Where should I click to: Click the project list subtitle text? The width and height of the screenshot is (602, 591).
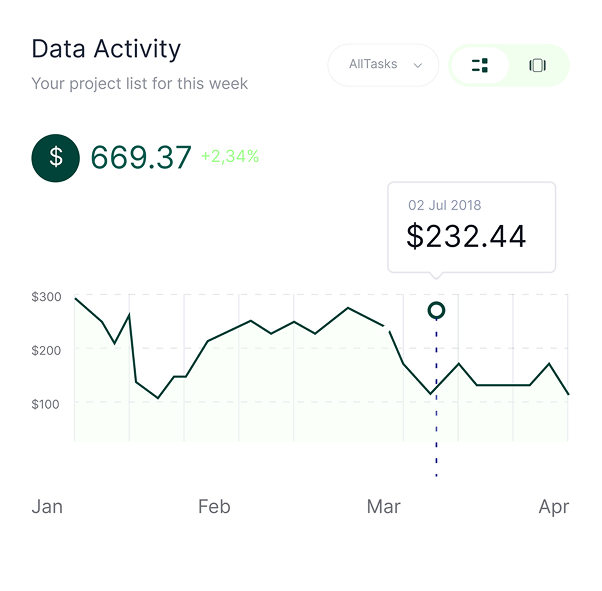pyautogui.click(x=140, y=84)
